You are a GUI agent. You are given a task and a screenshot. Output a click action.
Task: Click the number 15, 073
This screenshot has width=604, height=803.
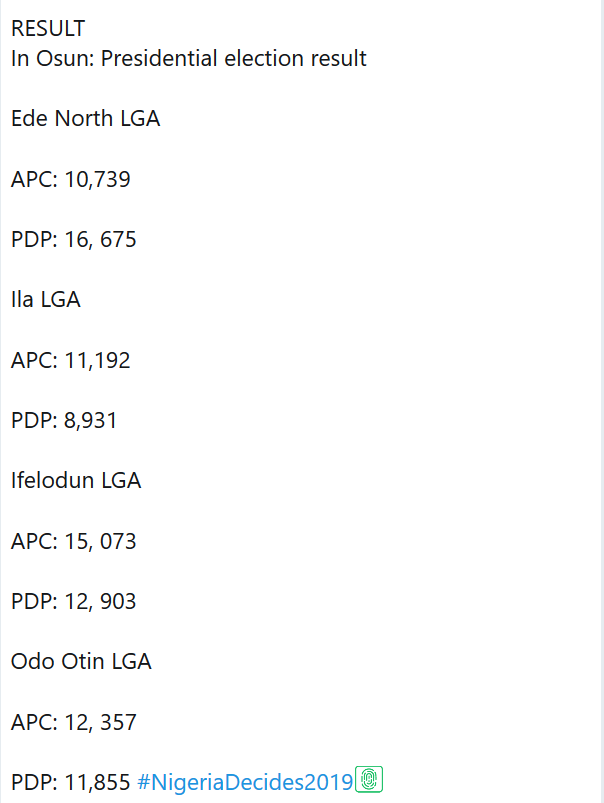coord(101,541)
